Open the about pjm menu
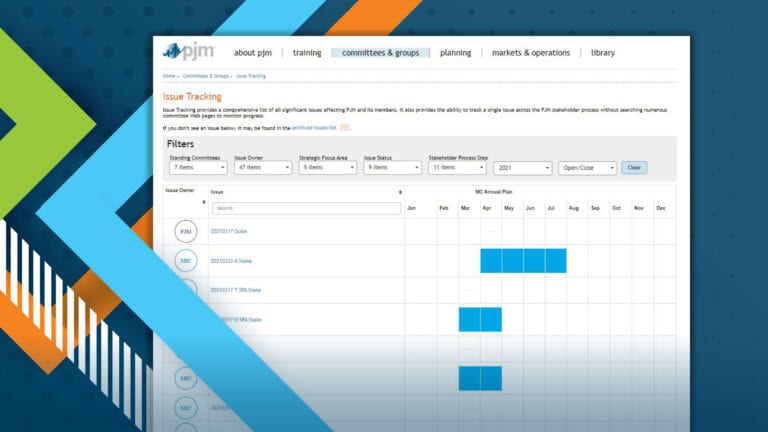Image resolution: width=768 pixels, height=432 pixels. (253, 52)
